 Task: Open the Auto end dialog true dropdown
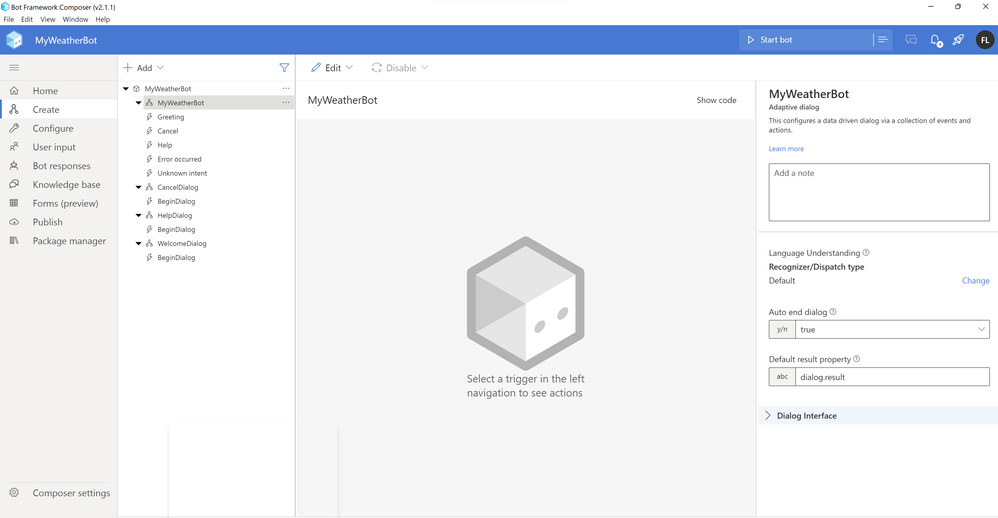pos(892,330)
